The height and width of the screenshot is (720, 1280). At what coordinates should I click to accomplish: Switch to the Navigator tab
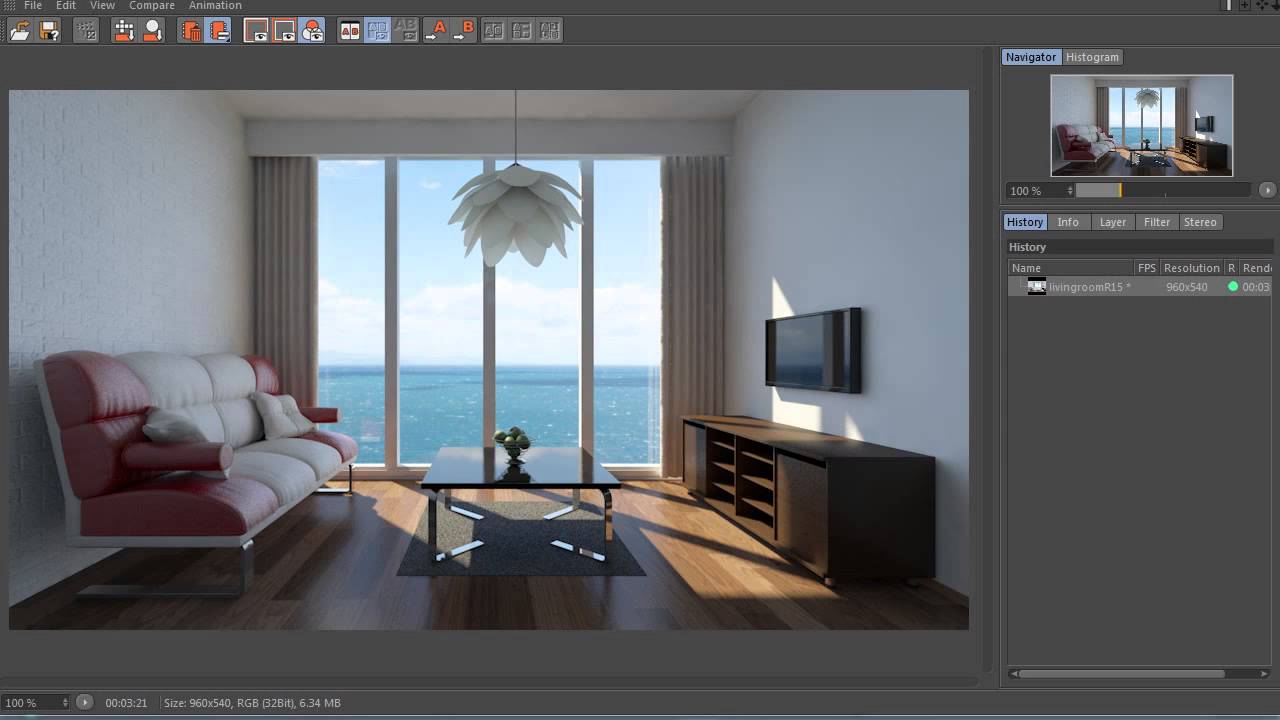tap(1031, 57)
